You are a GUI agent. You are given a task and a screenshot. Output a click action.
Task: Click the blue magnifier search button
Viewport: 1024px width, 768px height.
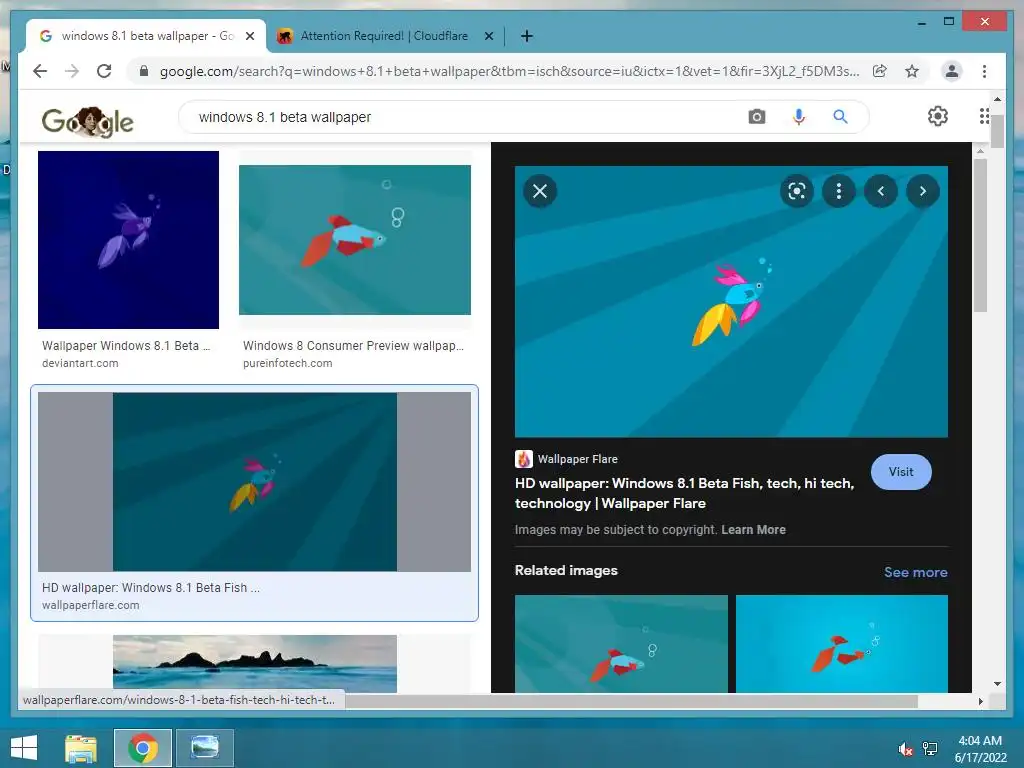pyautogui.click(x=840, y=117)
